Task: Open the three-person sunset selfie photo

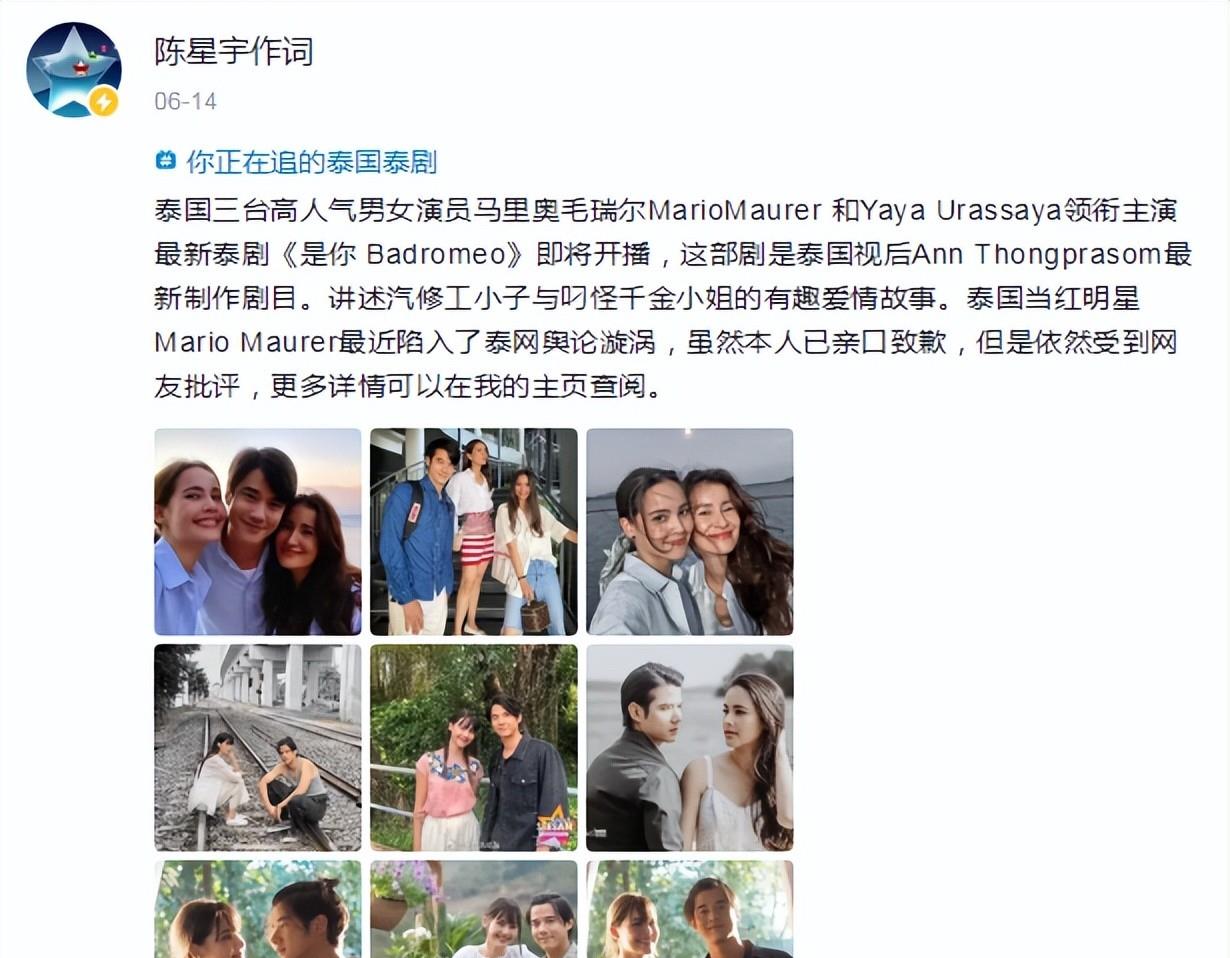Action: (258, 532)
